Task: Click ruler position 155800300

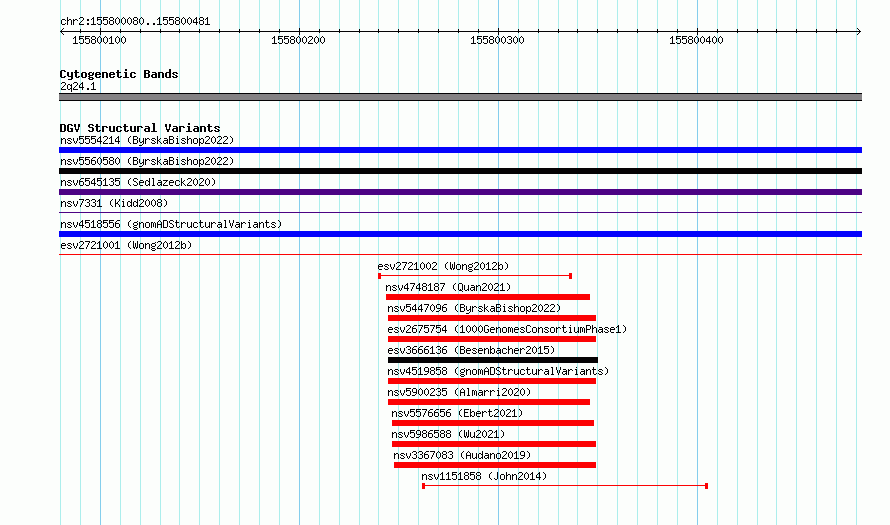Action: (x=497, y=40)
